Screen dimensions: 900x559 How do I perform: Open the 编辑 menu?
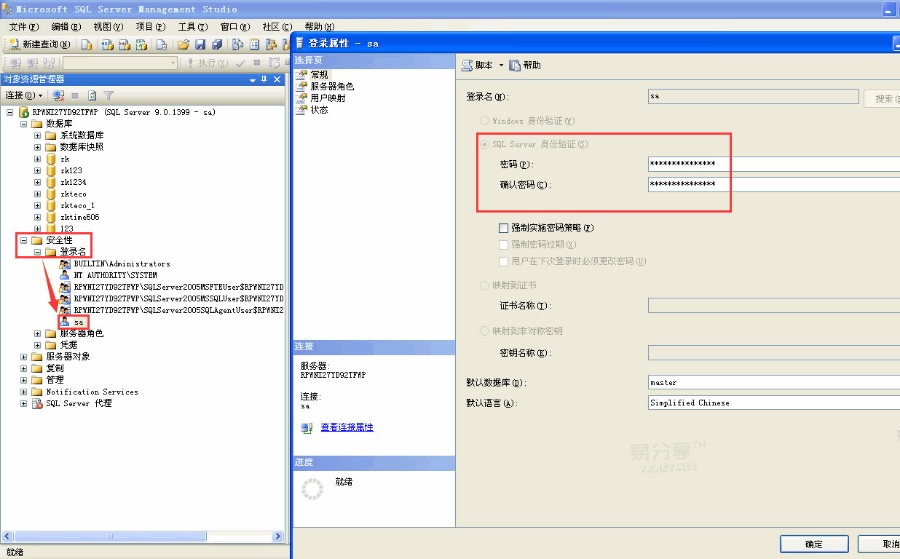pyautogui.click(x=66, y=26)
